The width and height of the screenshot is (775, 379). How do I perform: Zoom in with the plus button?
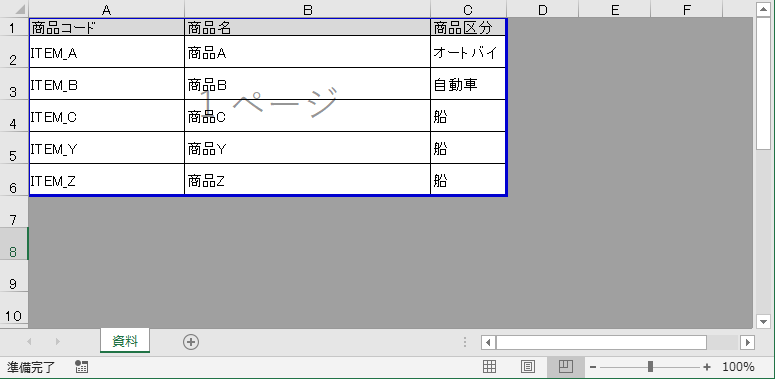pos(707,367)
